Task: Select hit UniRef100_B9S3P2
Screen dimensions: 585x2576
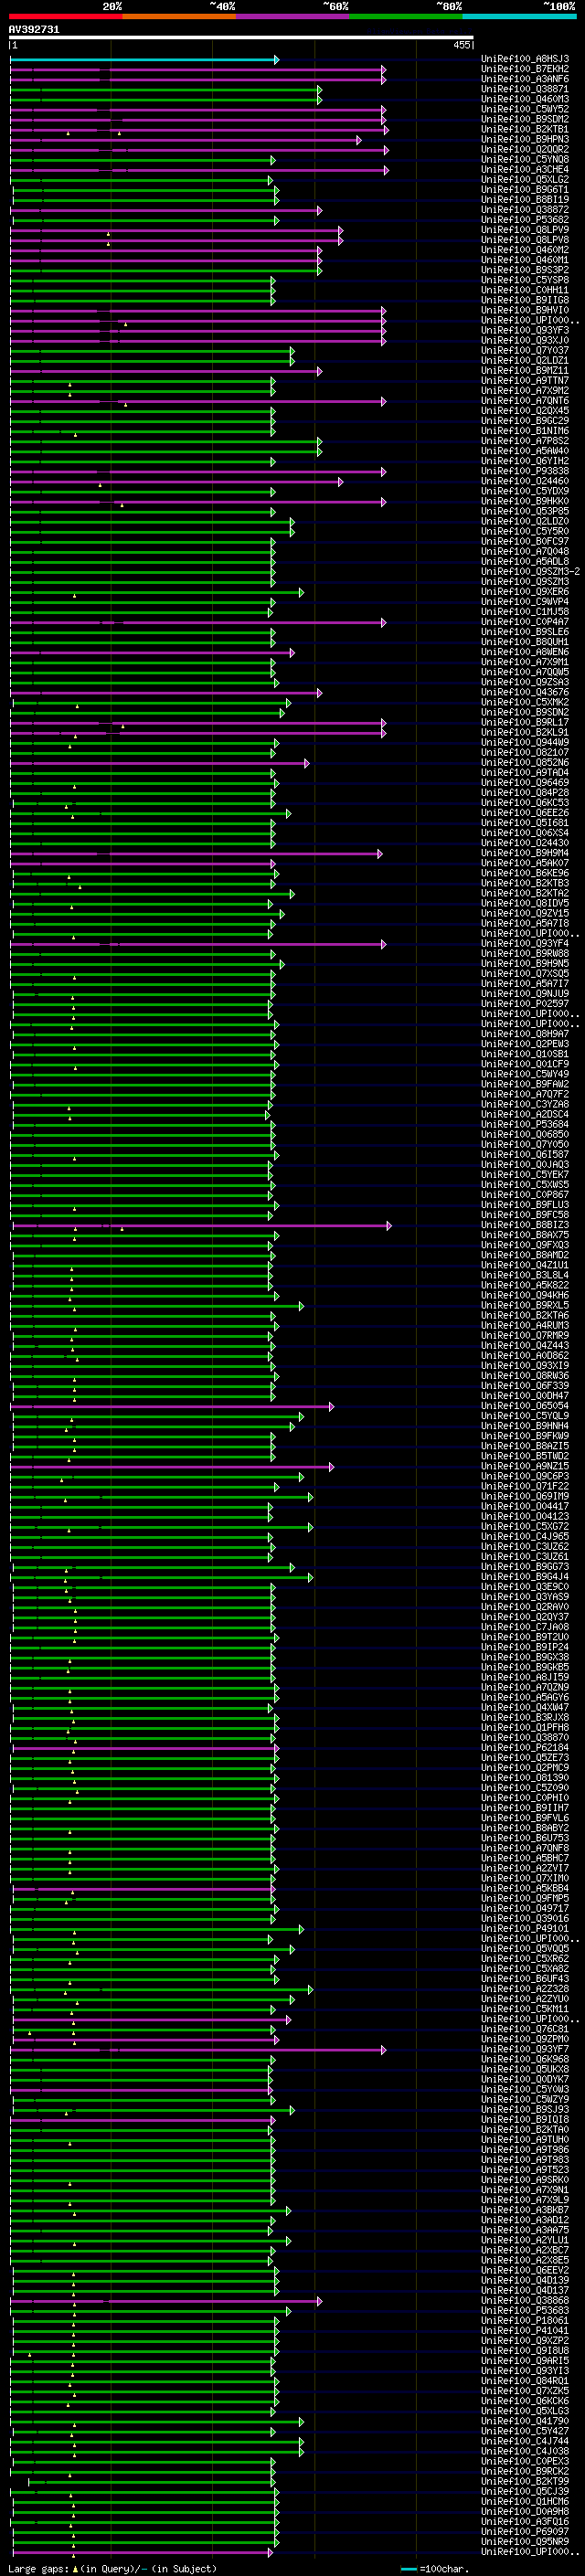Action: click(x=525, y=270)
